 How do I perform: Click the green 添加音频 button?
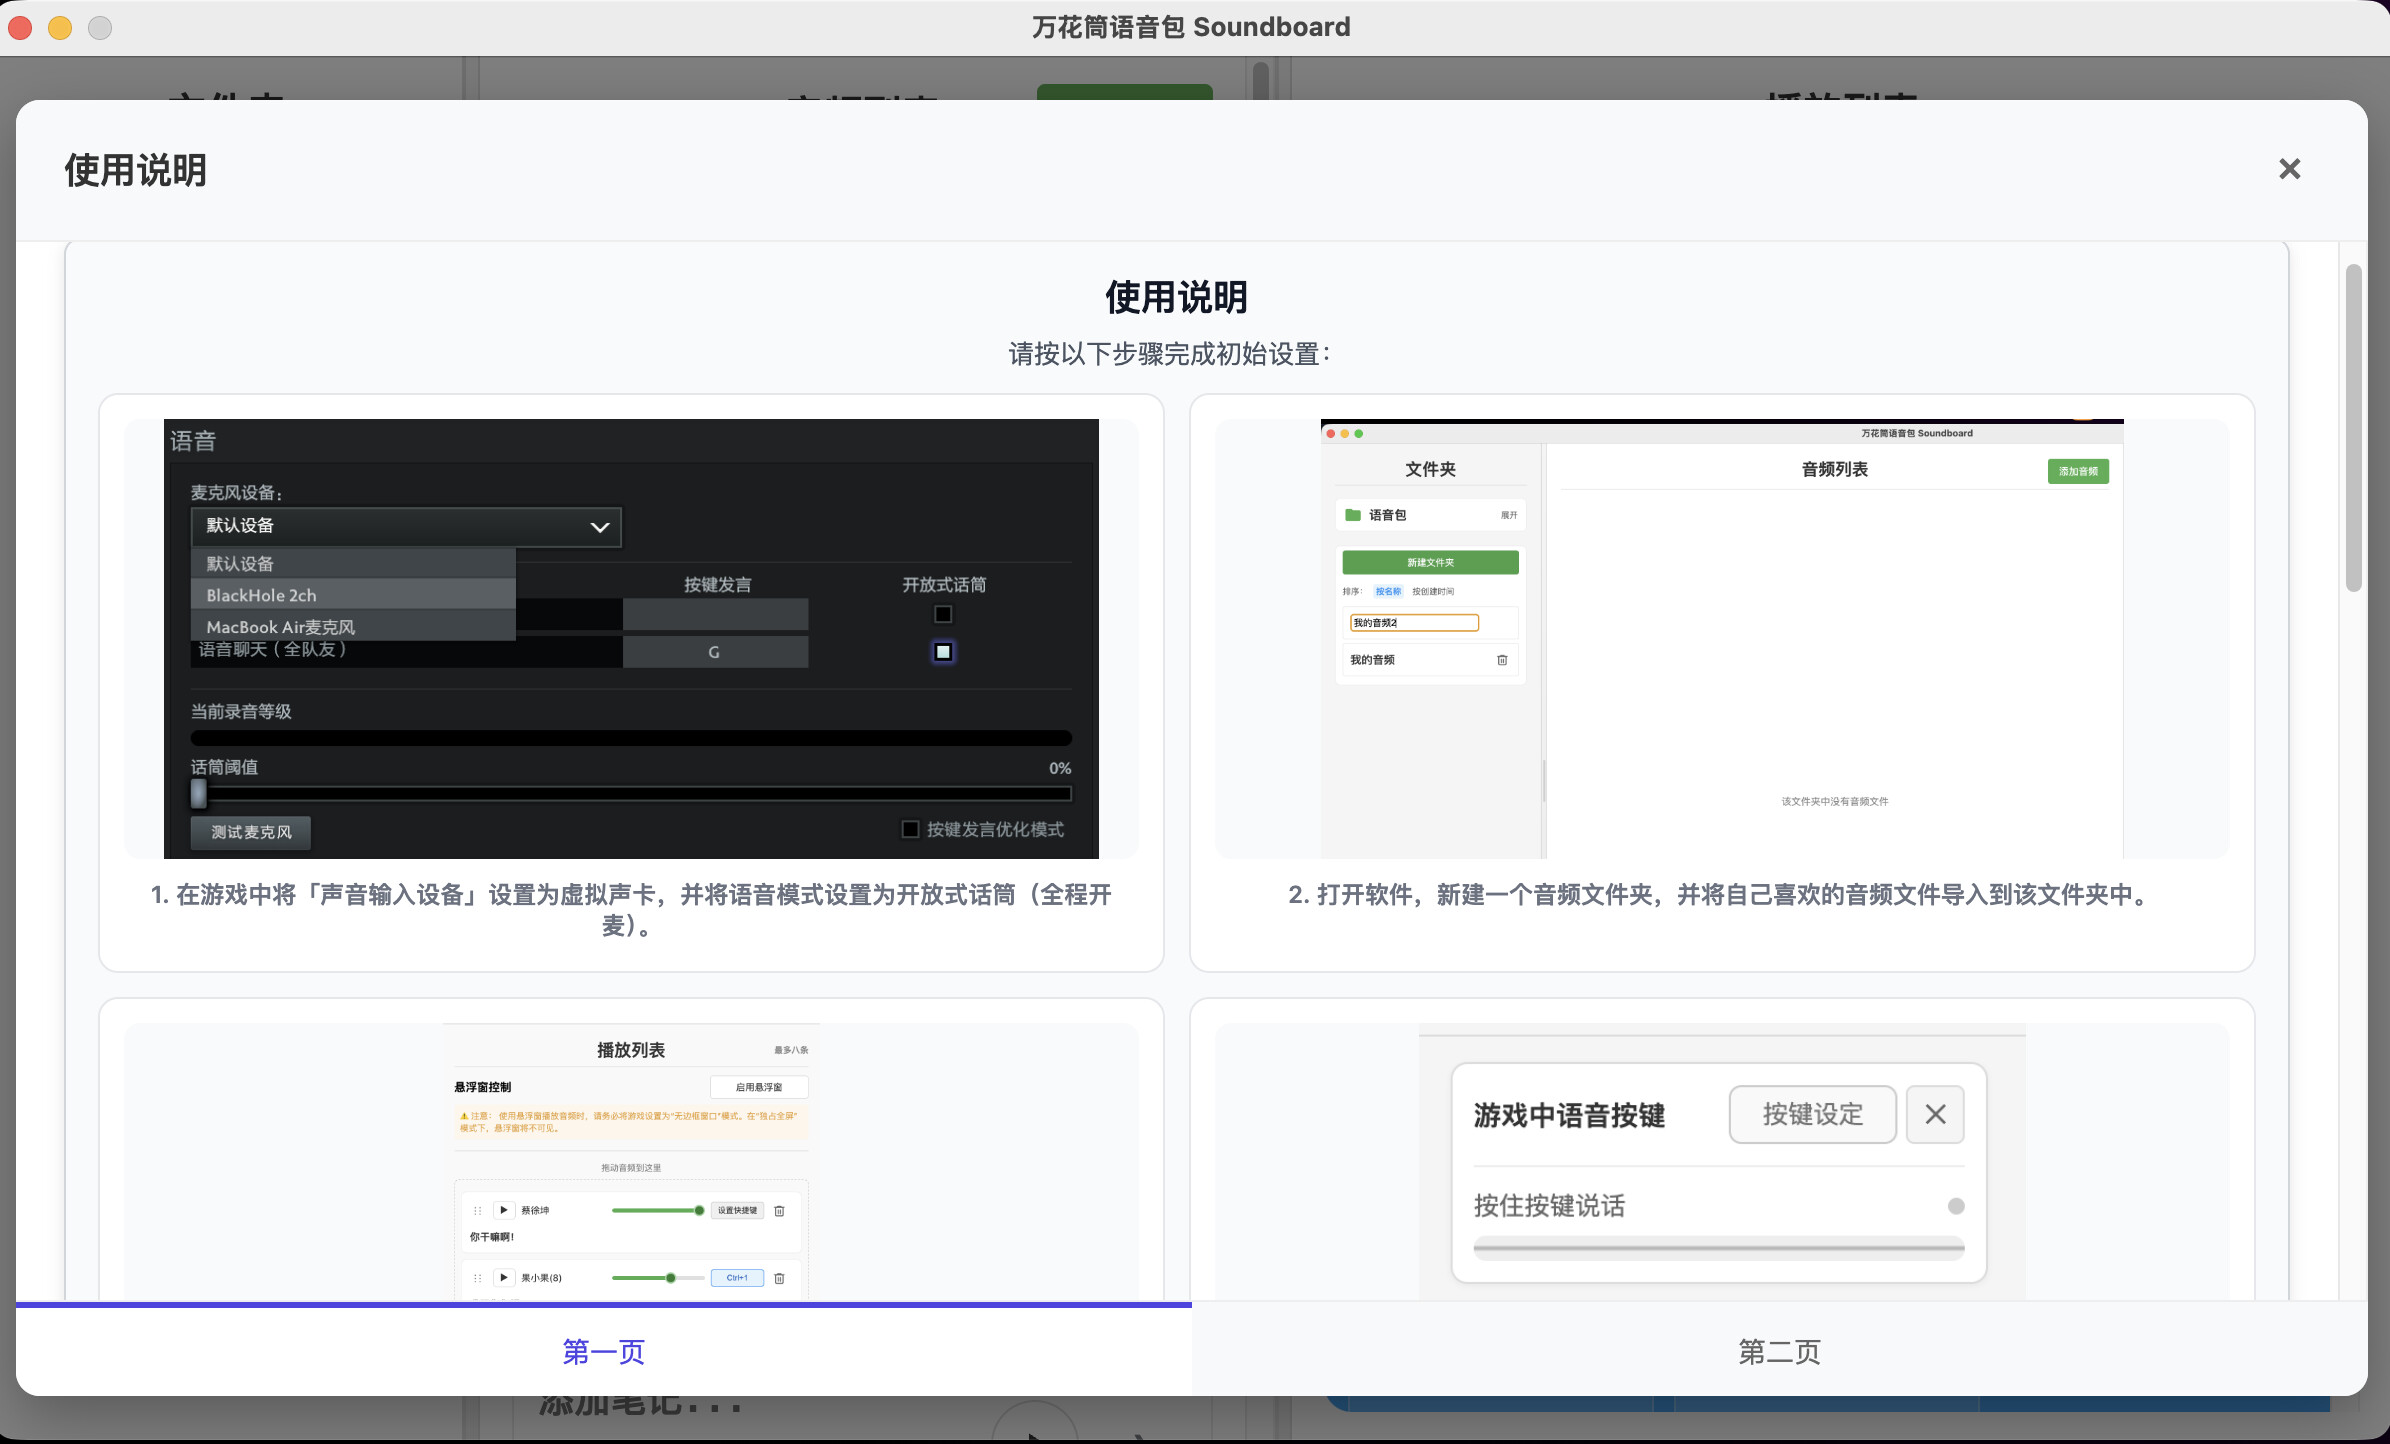pos(2077,470)
